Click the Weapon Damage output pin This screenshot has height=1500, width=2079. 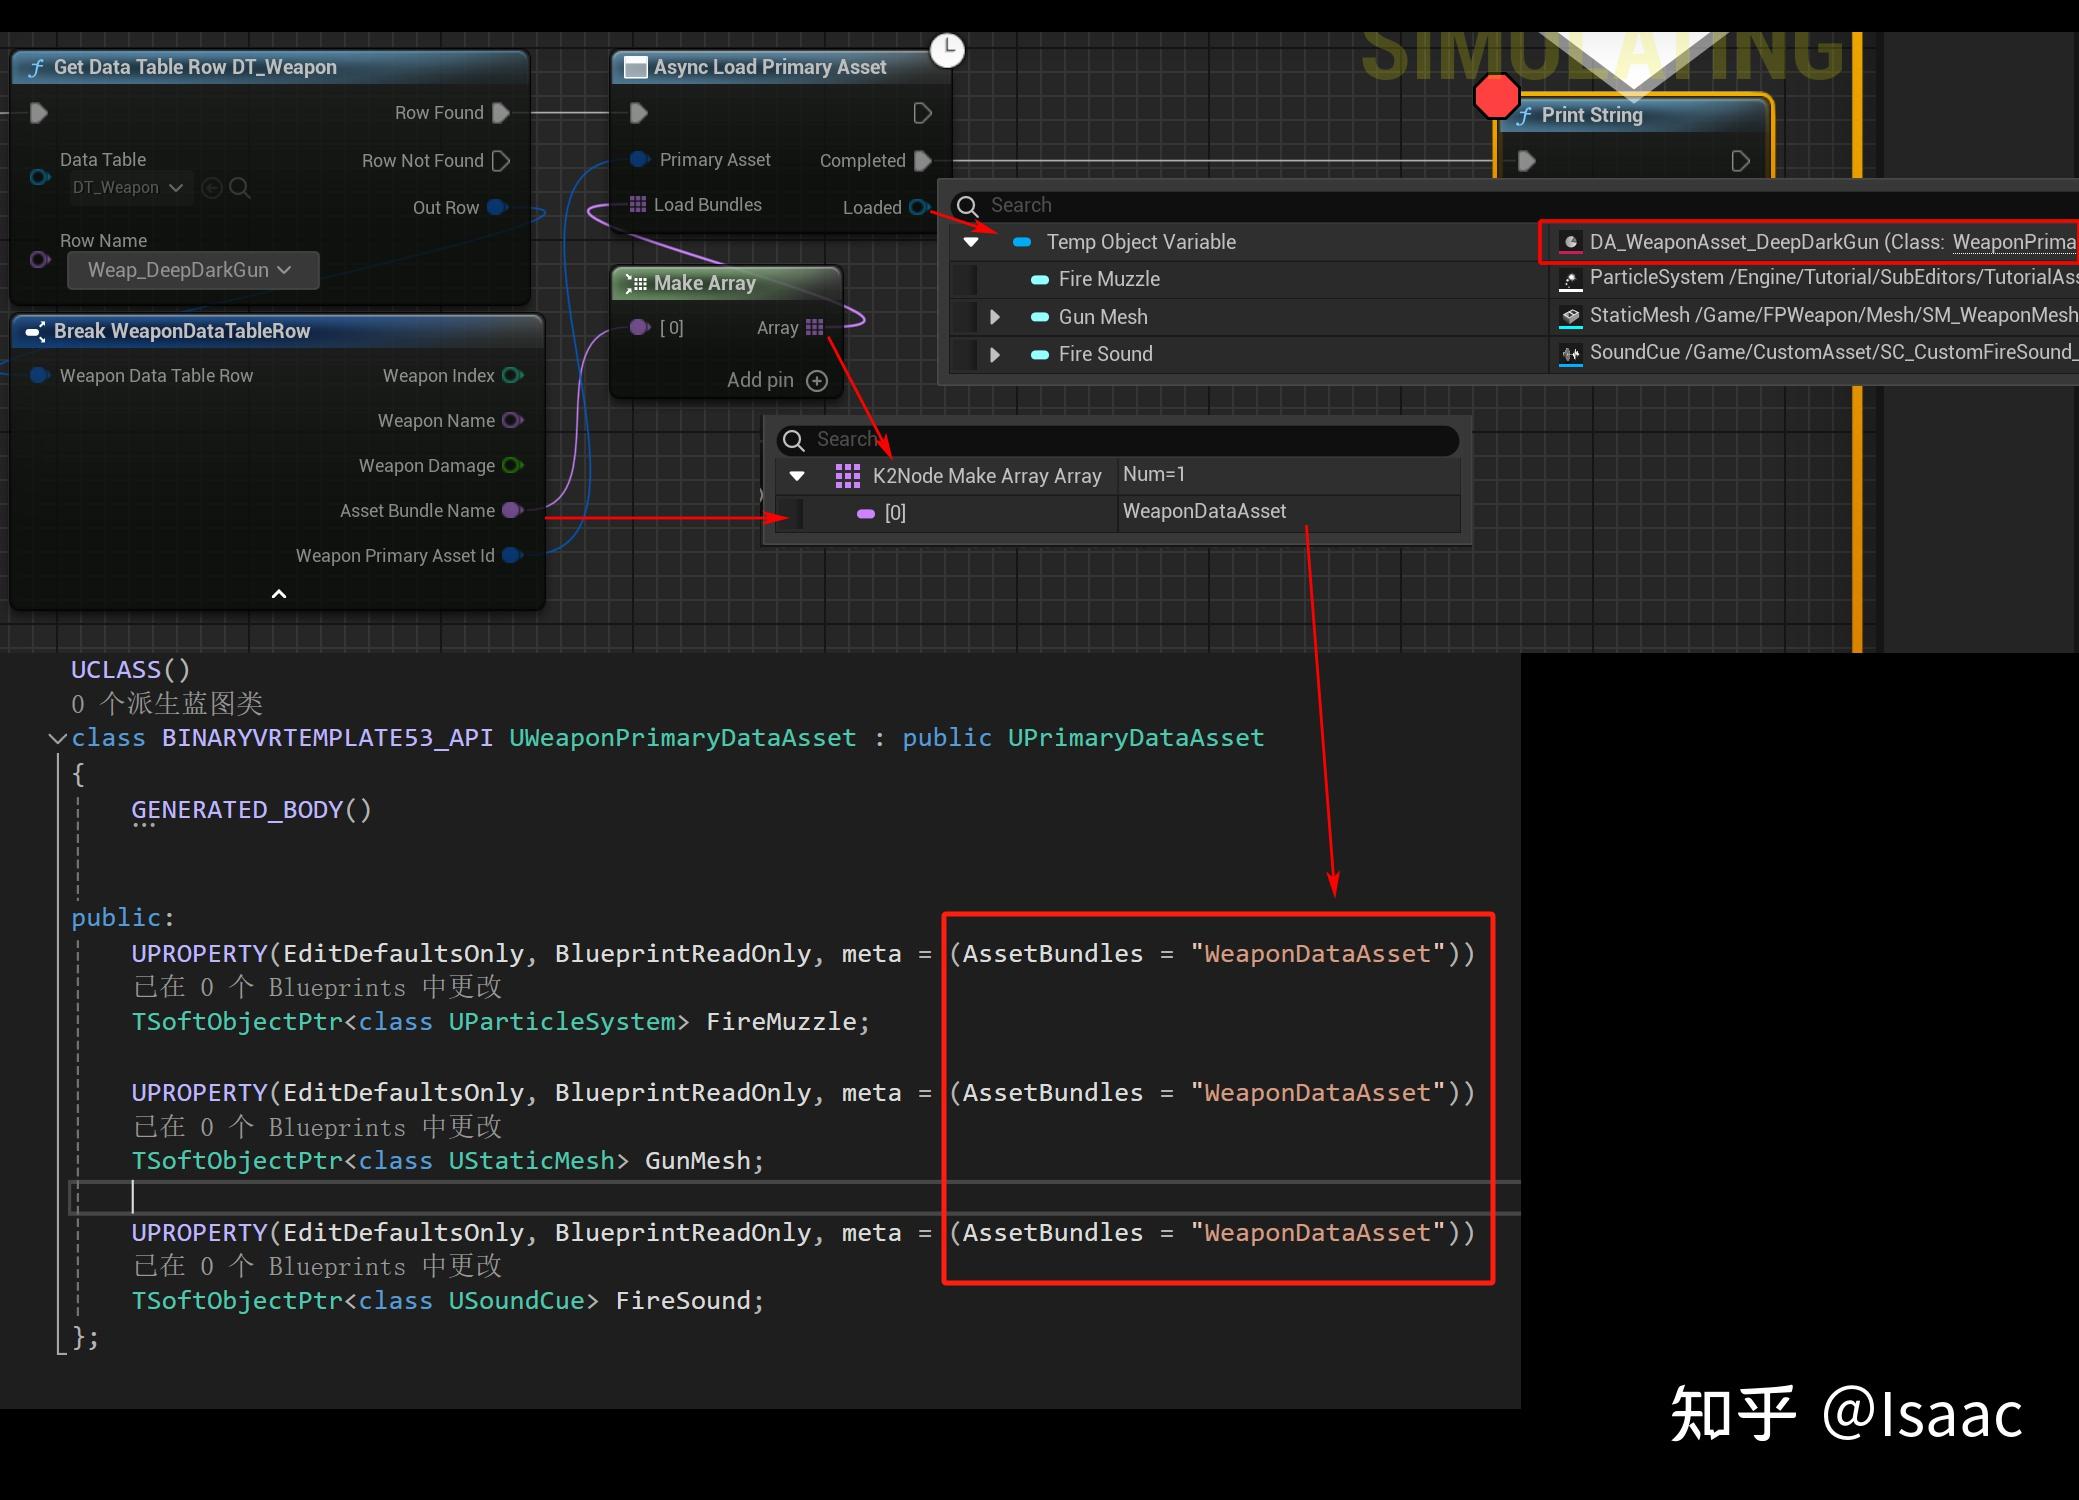512,466
